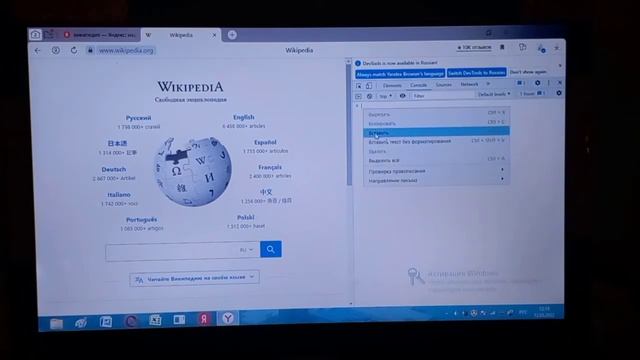Open File Explorer from the taskbar
Viewport: 640px width, 360px height.
coord(56,323)
